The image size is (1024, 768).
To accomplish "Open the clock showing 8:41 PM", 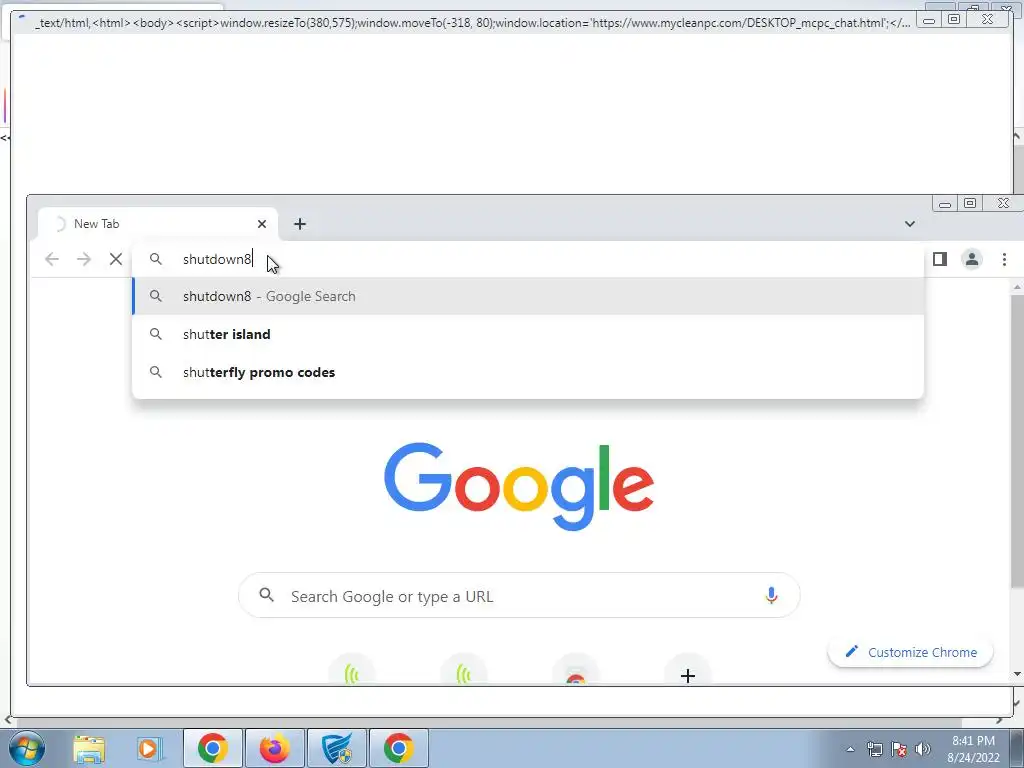I will 973,749.
